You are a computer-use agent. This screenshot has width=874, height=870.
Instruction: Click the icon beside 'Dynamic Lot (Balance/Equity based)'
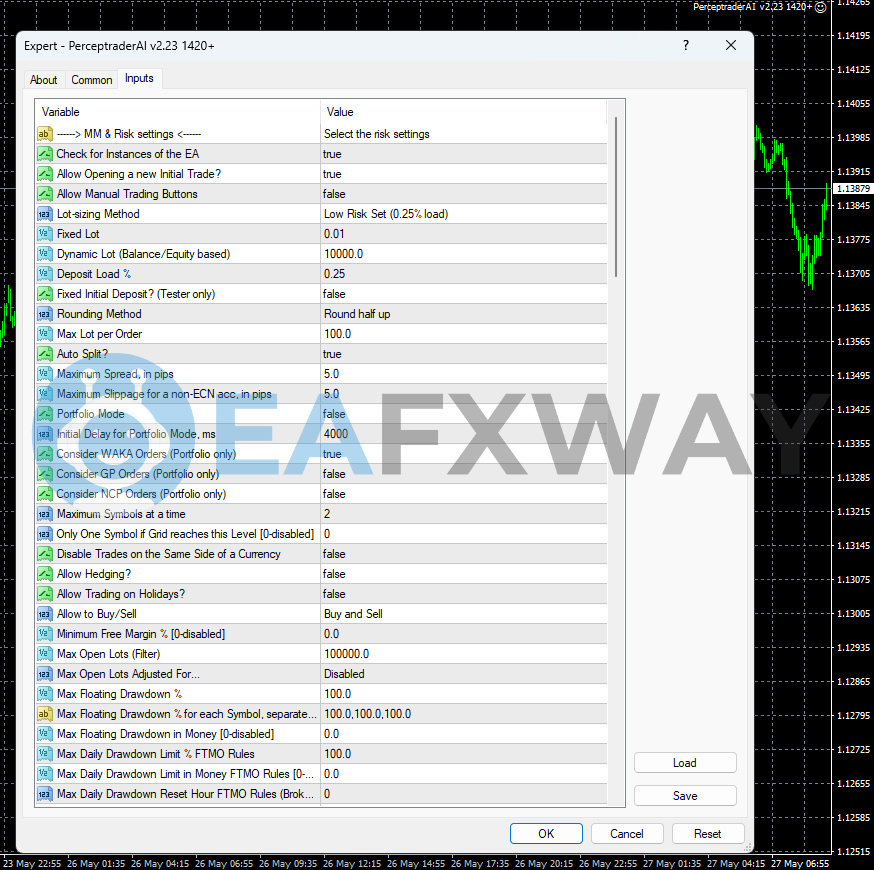click(45, 254)
